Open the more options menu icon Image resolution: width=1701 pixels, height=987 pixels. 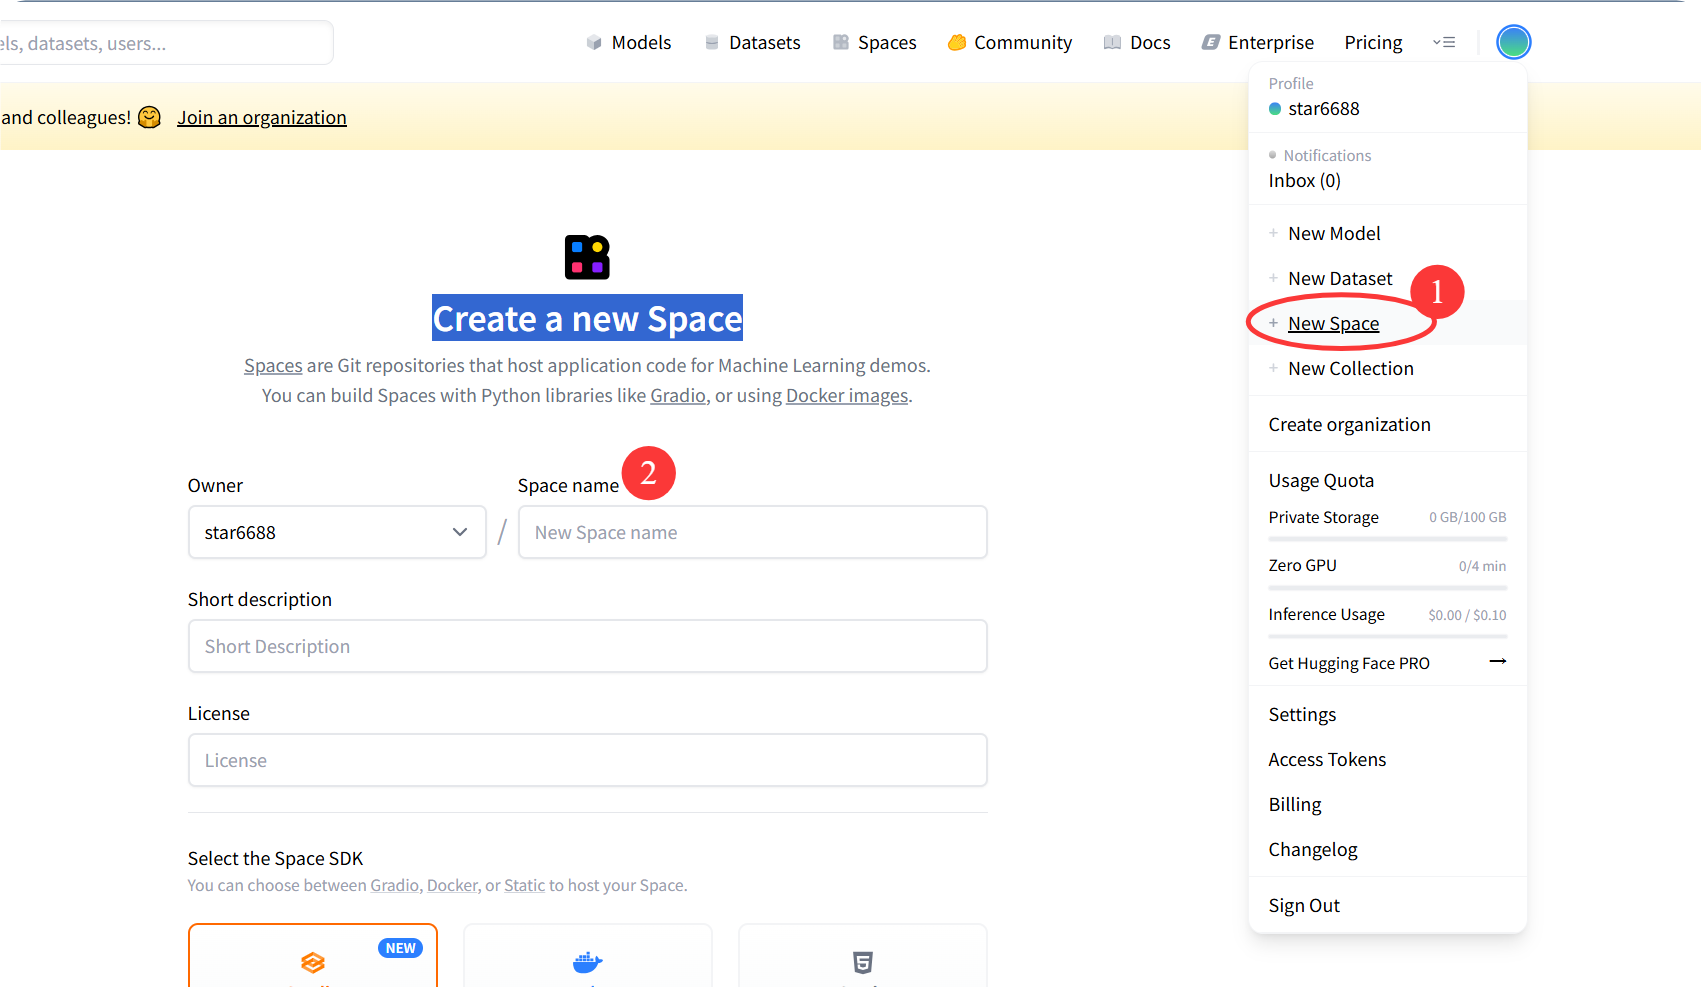[x=1444, y=42]
